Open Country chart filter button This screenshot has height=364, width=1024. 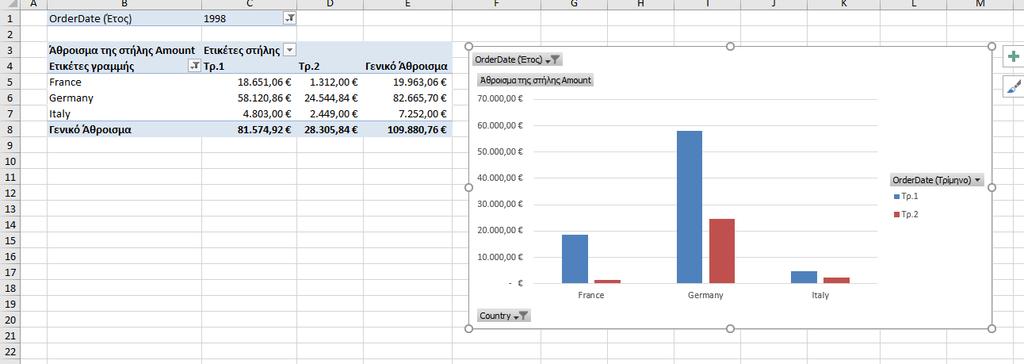point(503,316)
